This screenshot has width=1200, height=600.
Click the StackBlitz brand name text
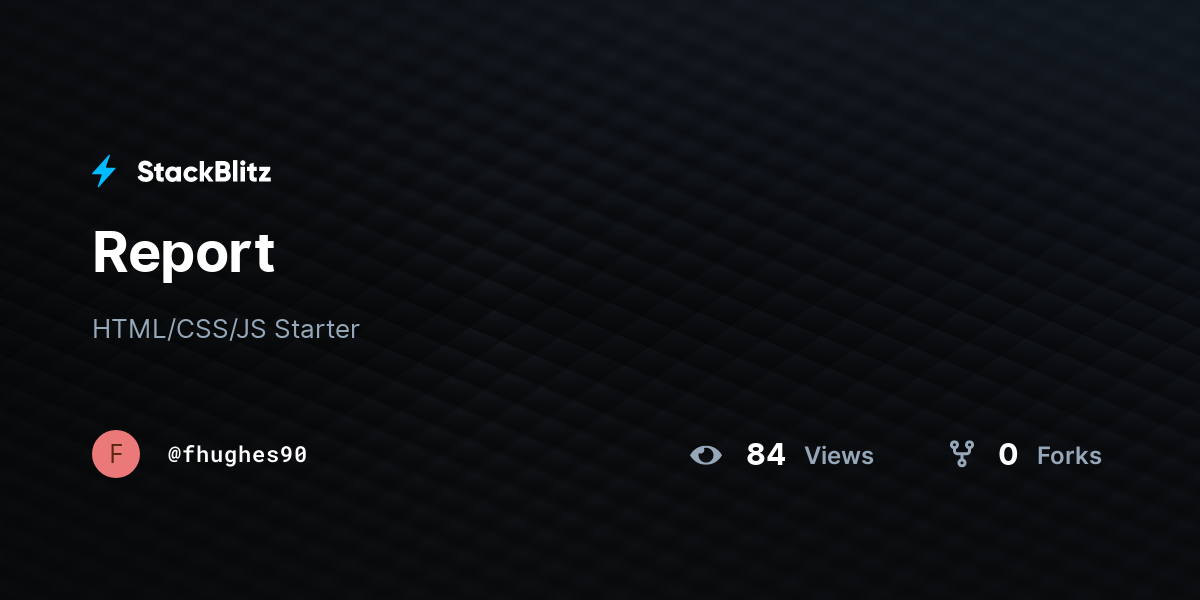(204, 172)
